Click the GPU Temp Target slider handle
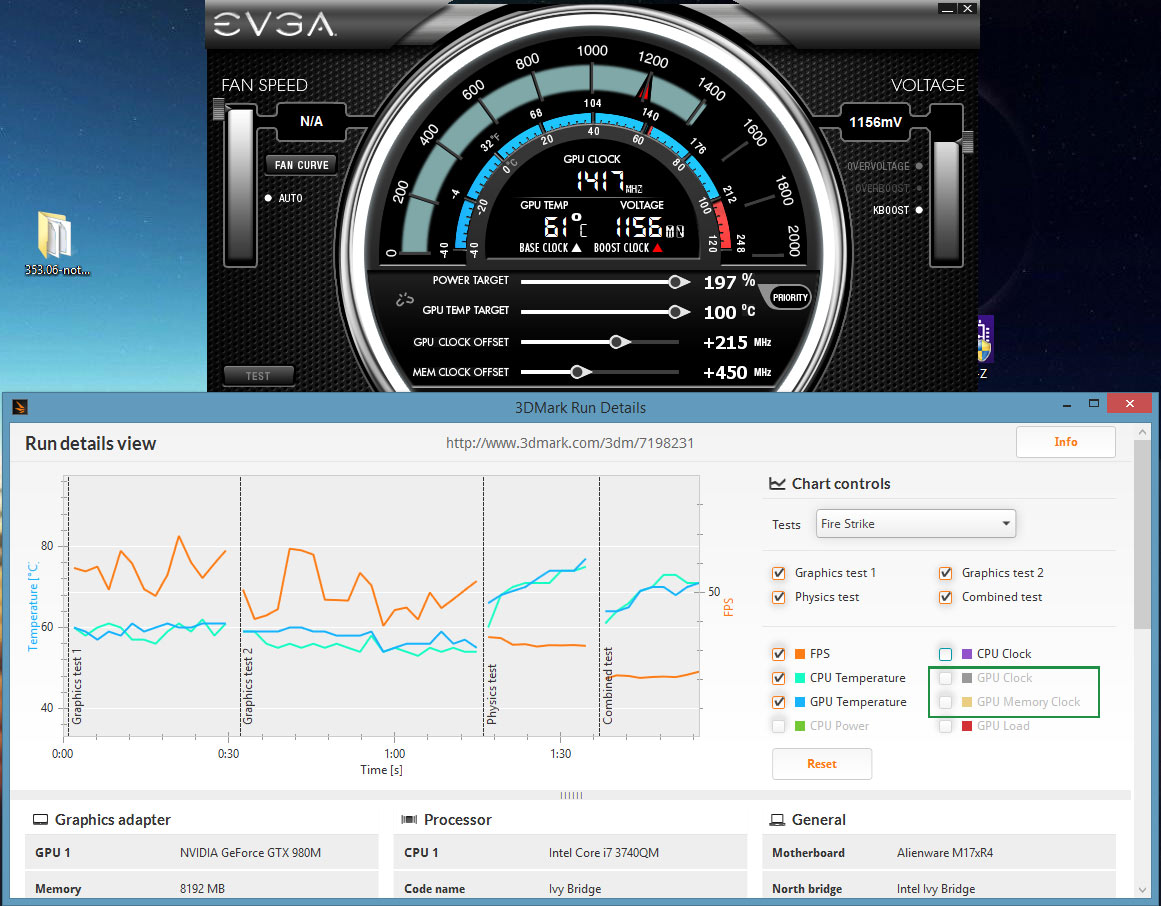This screenshot has width=1161, height=906. point(677,312)
